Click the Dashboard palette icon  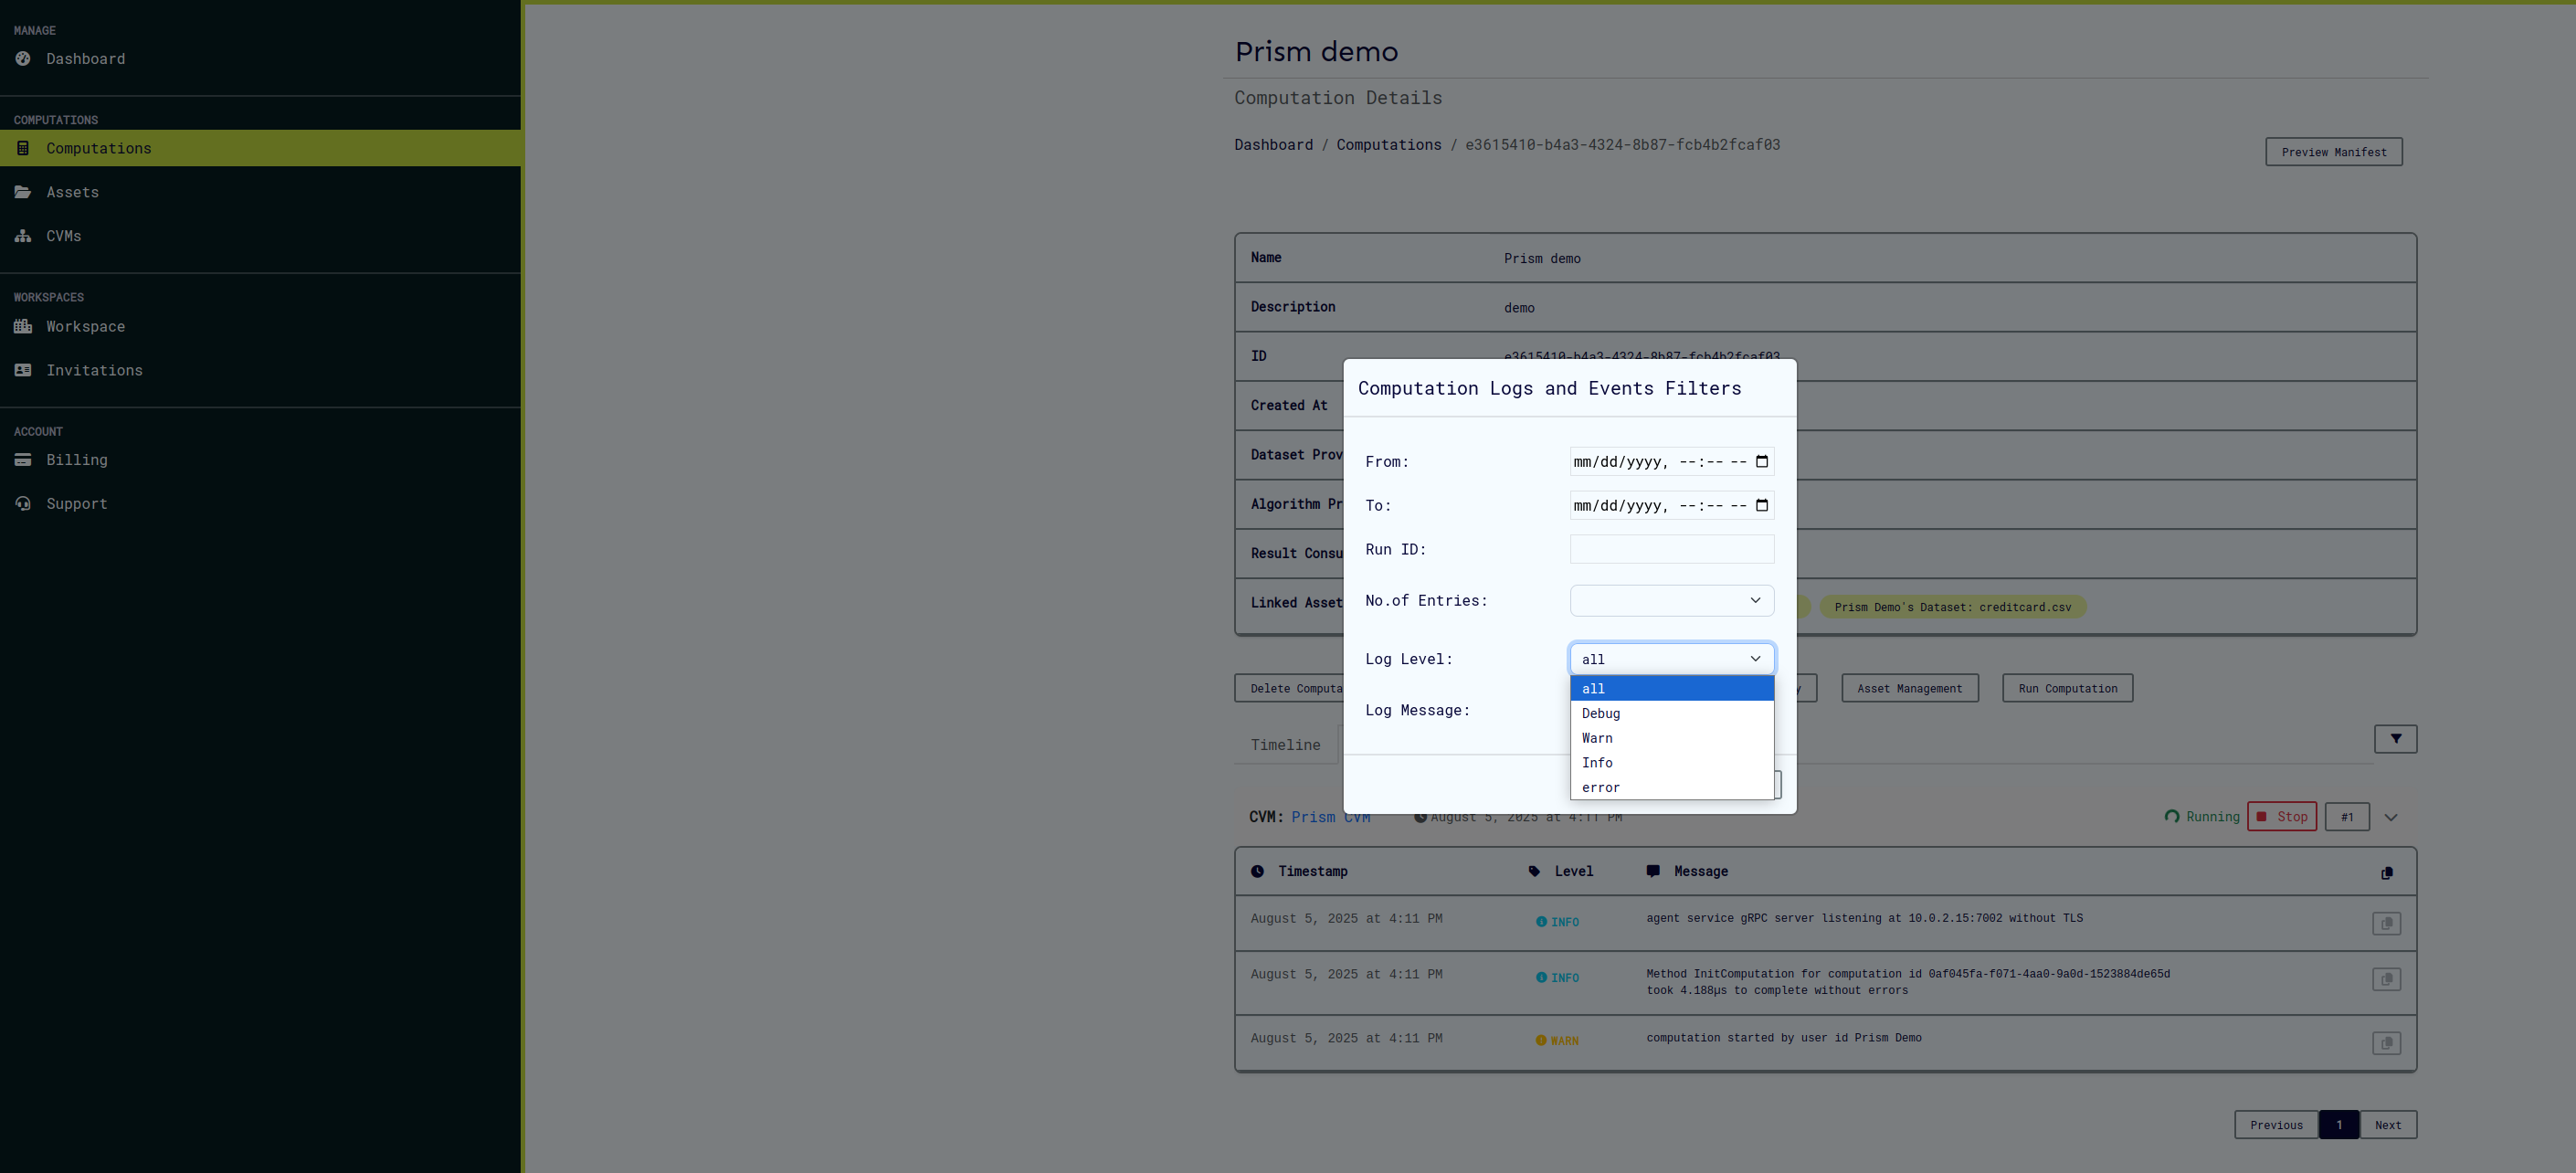pos(23,59)
